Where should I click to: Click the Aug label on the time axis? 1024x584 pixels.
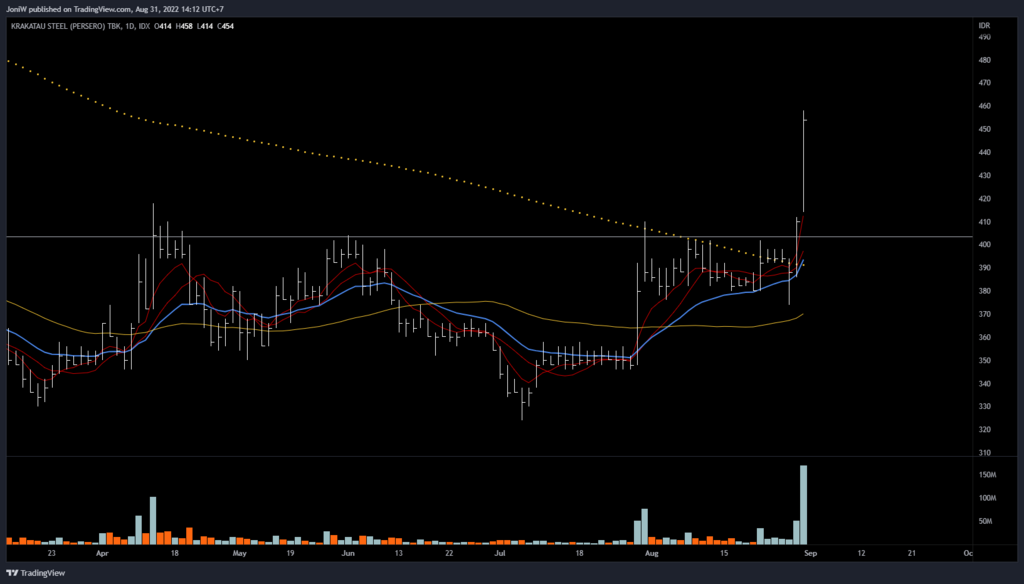(x=652, y=552)
